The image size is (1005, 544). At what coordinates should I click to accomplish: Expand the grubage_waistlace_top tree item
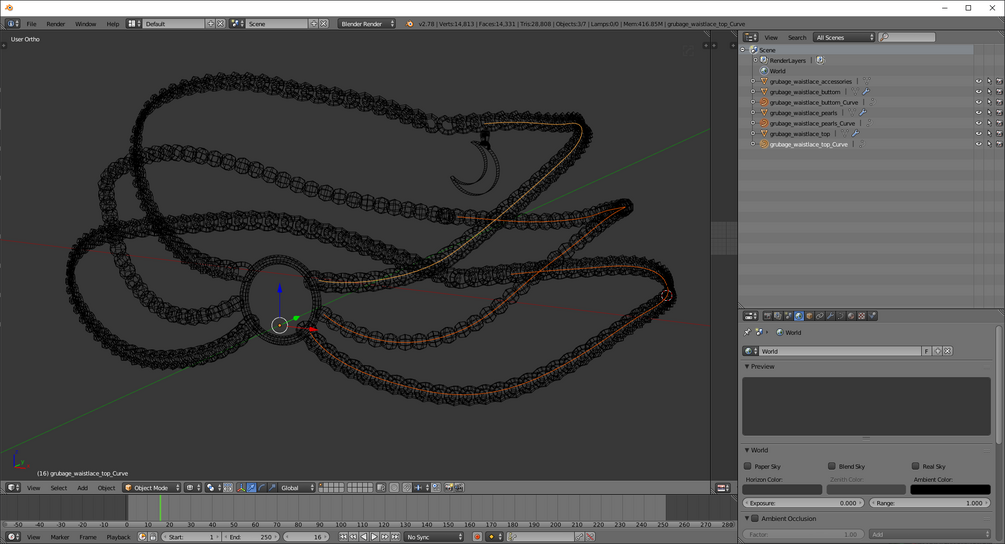pyautogui.click(x=753, y=134)
